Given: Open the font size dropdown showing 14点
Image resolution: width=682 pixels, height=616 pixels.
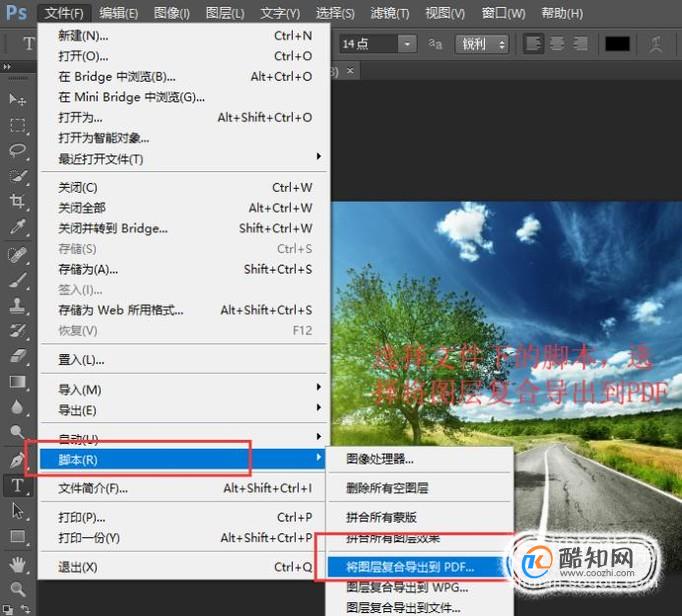Looking at the screenshot, I should (x=407, y=44).
